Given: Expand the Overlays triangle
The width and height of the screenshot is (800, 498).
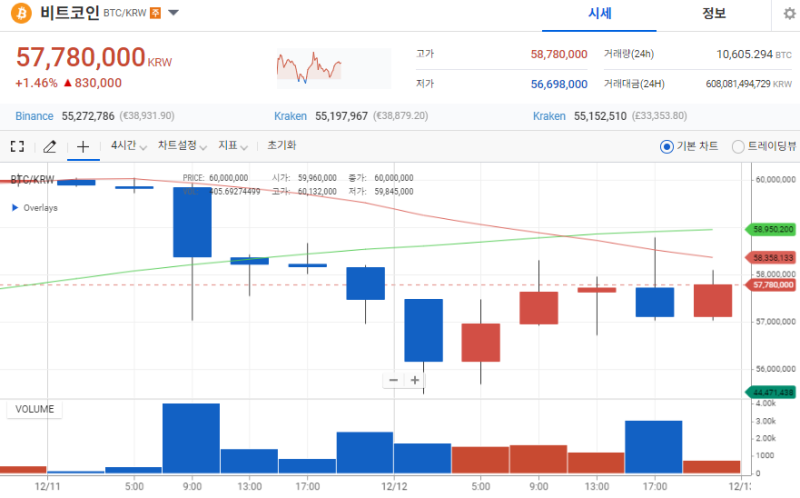Looking at the screenshot, I should 15,208.
